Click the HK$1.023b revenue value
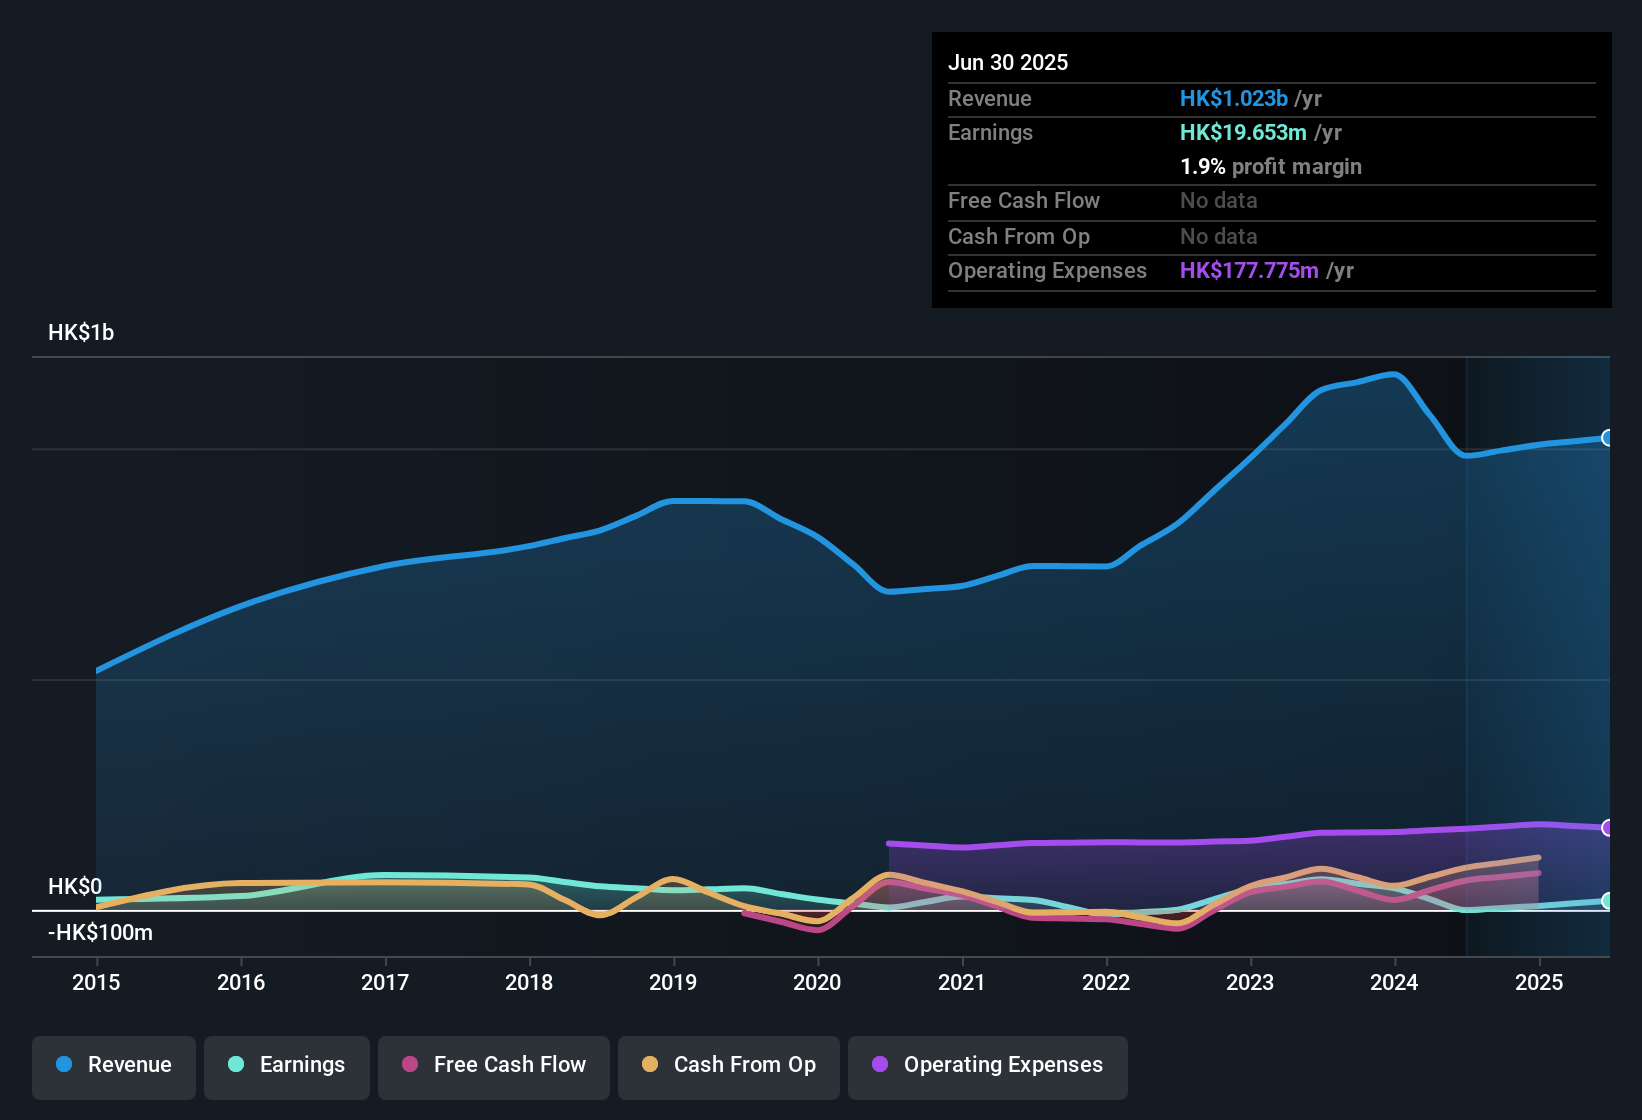Screen dimensions: 1642x1120 pos(1233,98)
